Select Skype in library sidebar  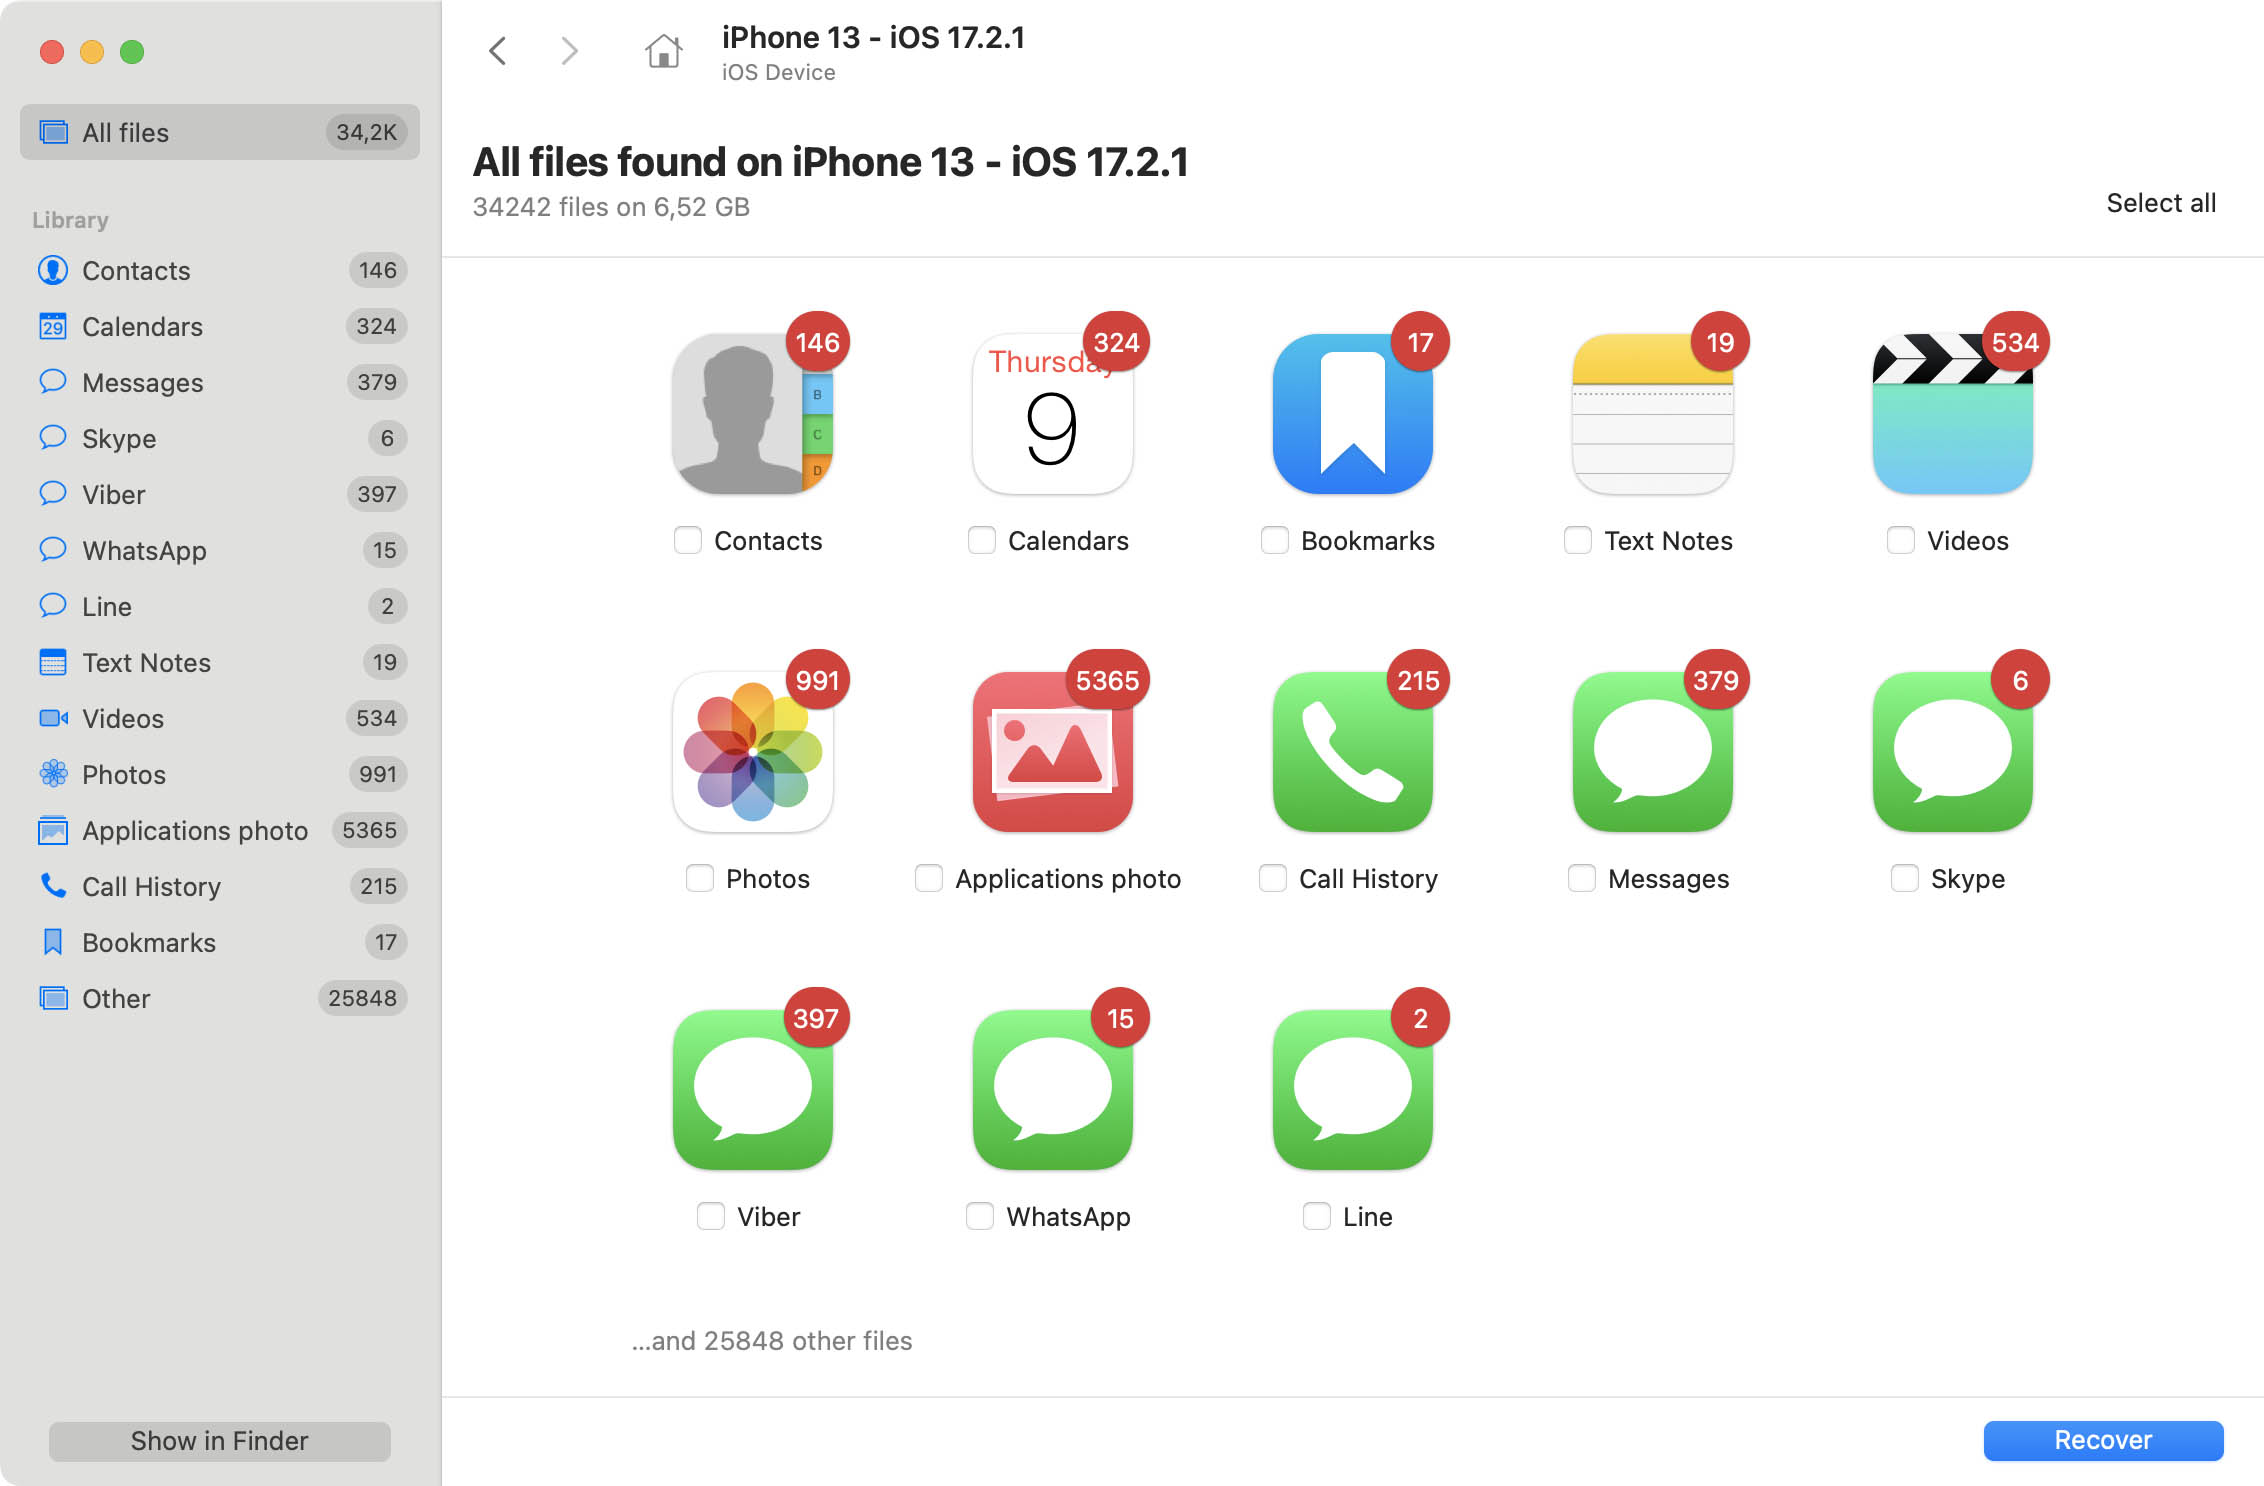coord(118,438)
